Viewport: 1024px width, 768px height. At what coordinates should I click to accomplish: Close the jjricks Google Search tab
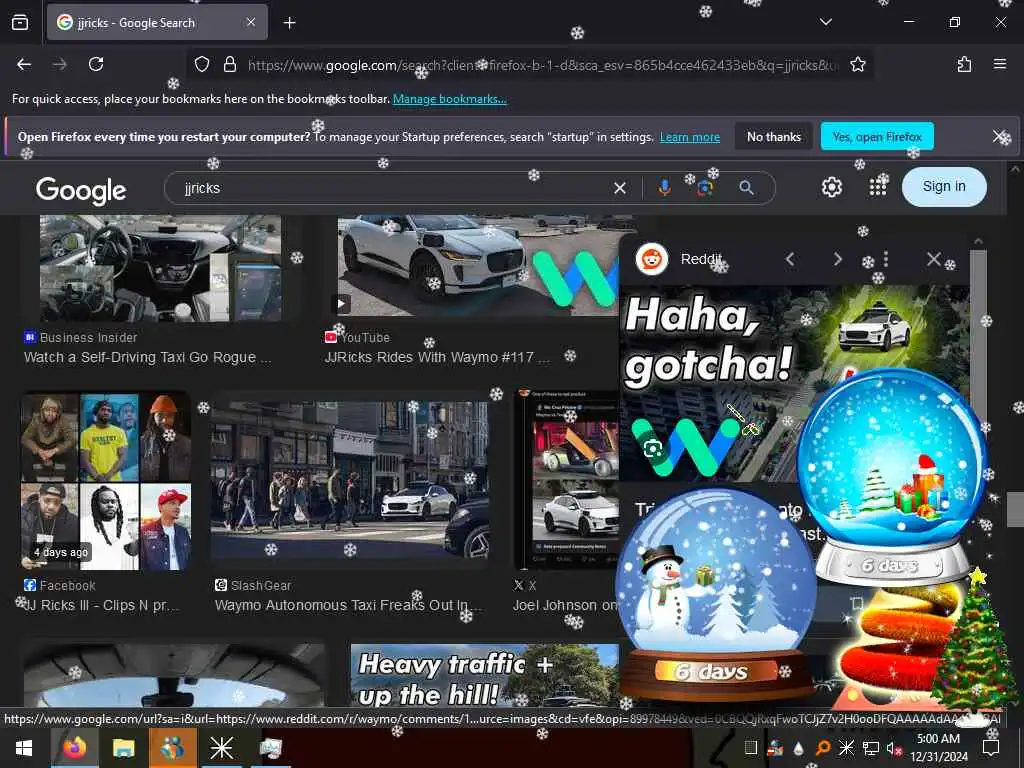tap(251, 22)
